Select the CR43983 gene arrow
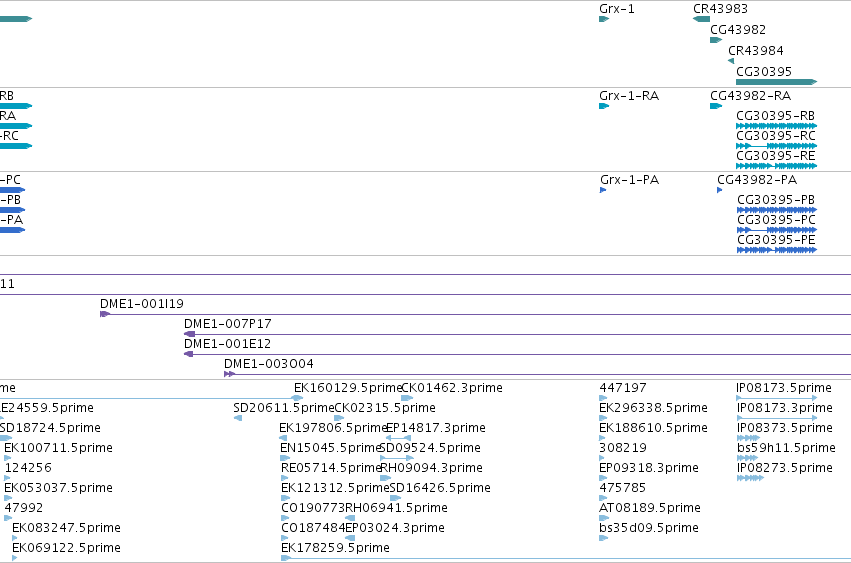Viewport: 851px width, 563px height. tap(701, 19)
